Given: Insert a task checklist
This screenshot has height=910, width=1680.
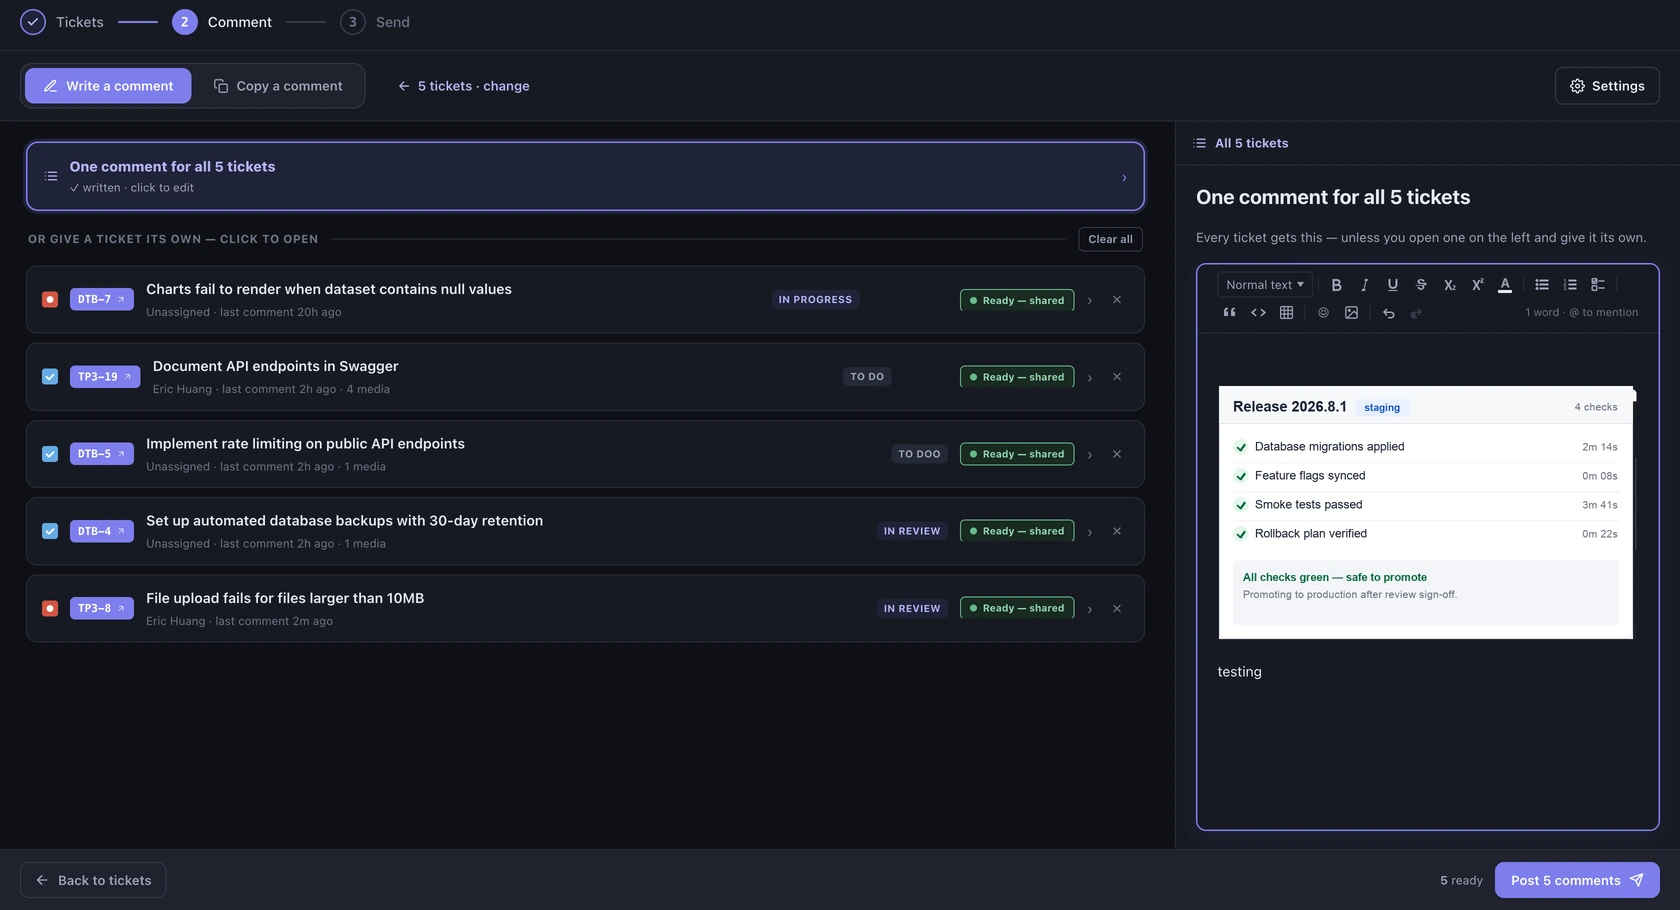Looking at the screenshot, I should click(x=1598, y=285).
